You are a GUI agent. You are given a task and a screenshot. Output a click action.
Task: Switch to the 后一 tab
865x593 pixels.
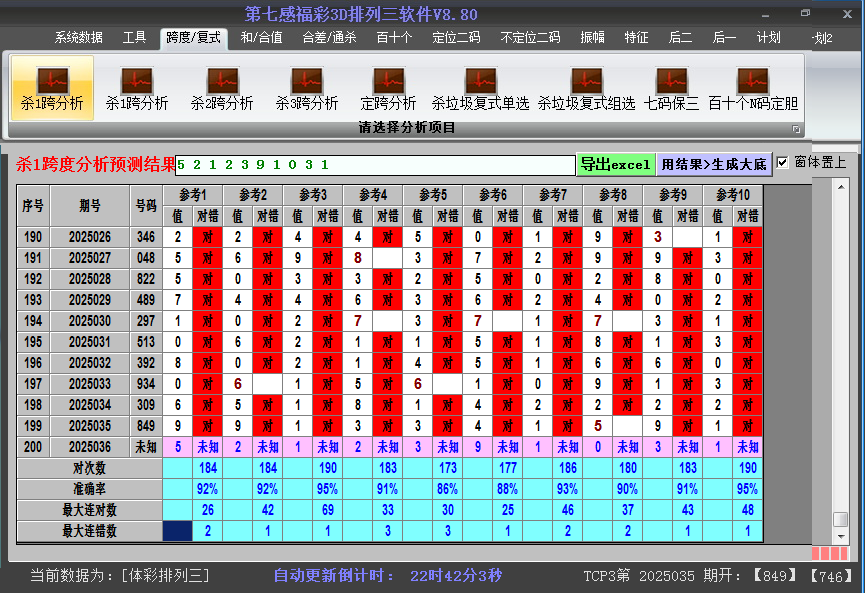point(724,38)
